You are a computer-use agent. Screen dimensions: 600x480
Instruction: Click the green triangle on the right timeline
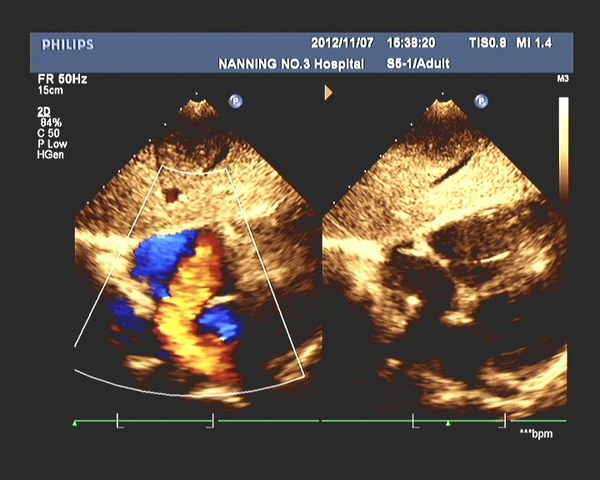coord(448,423)
